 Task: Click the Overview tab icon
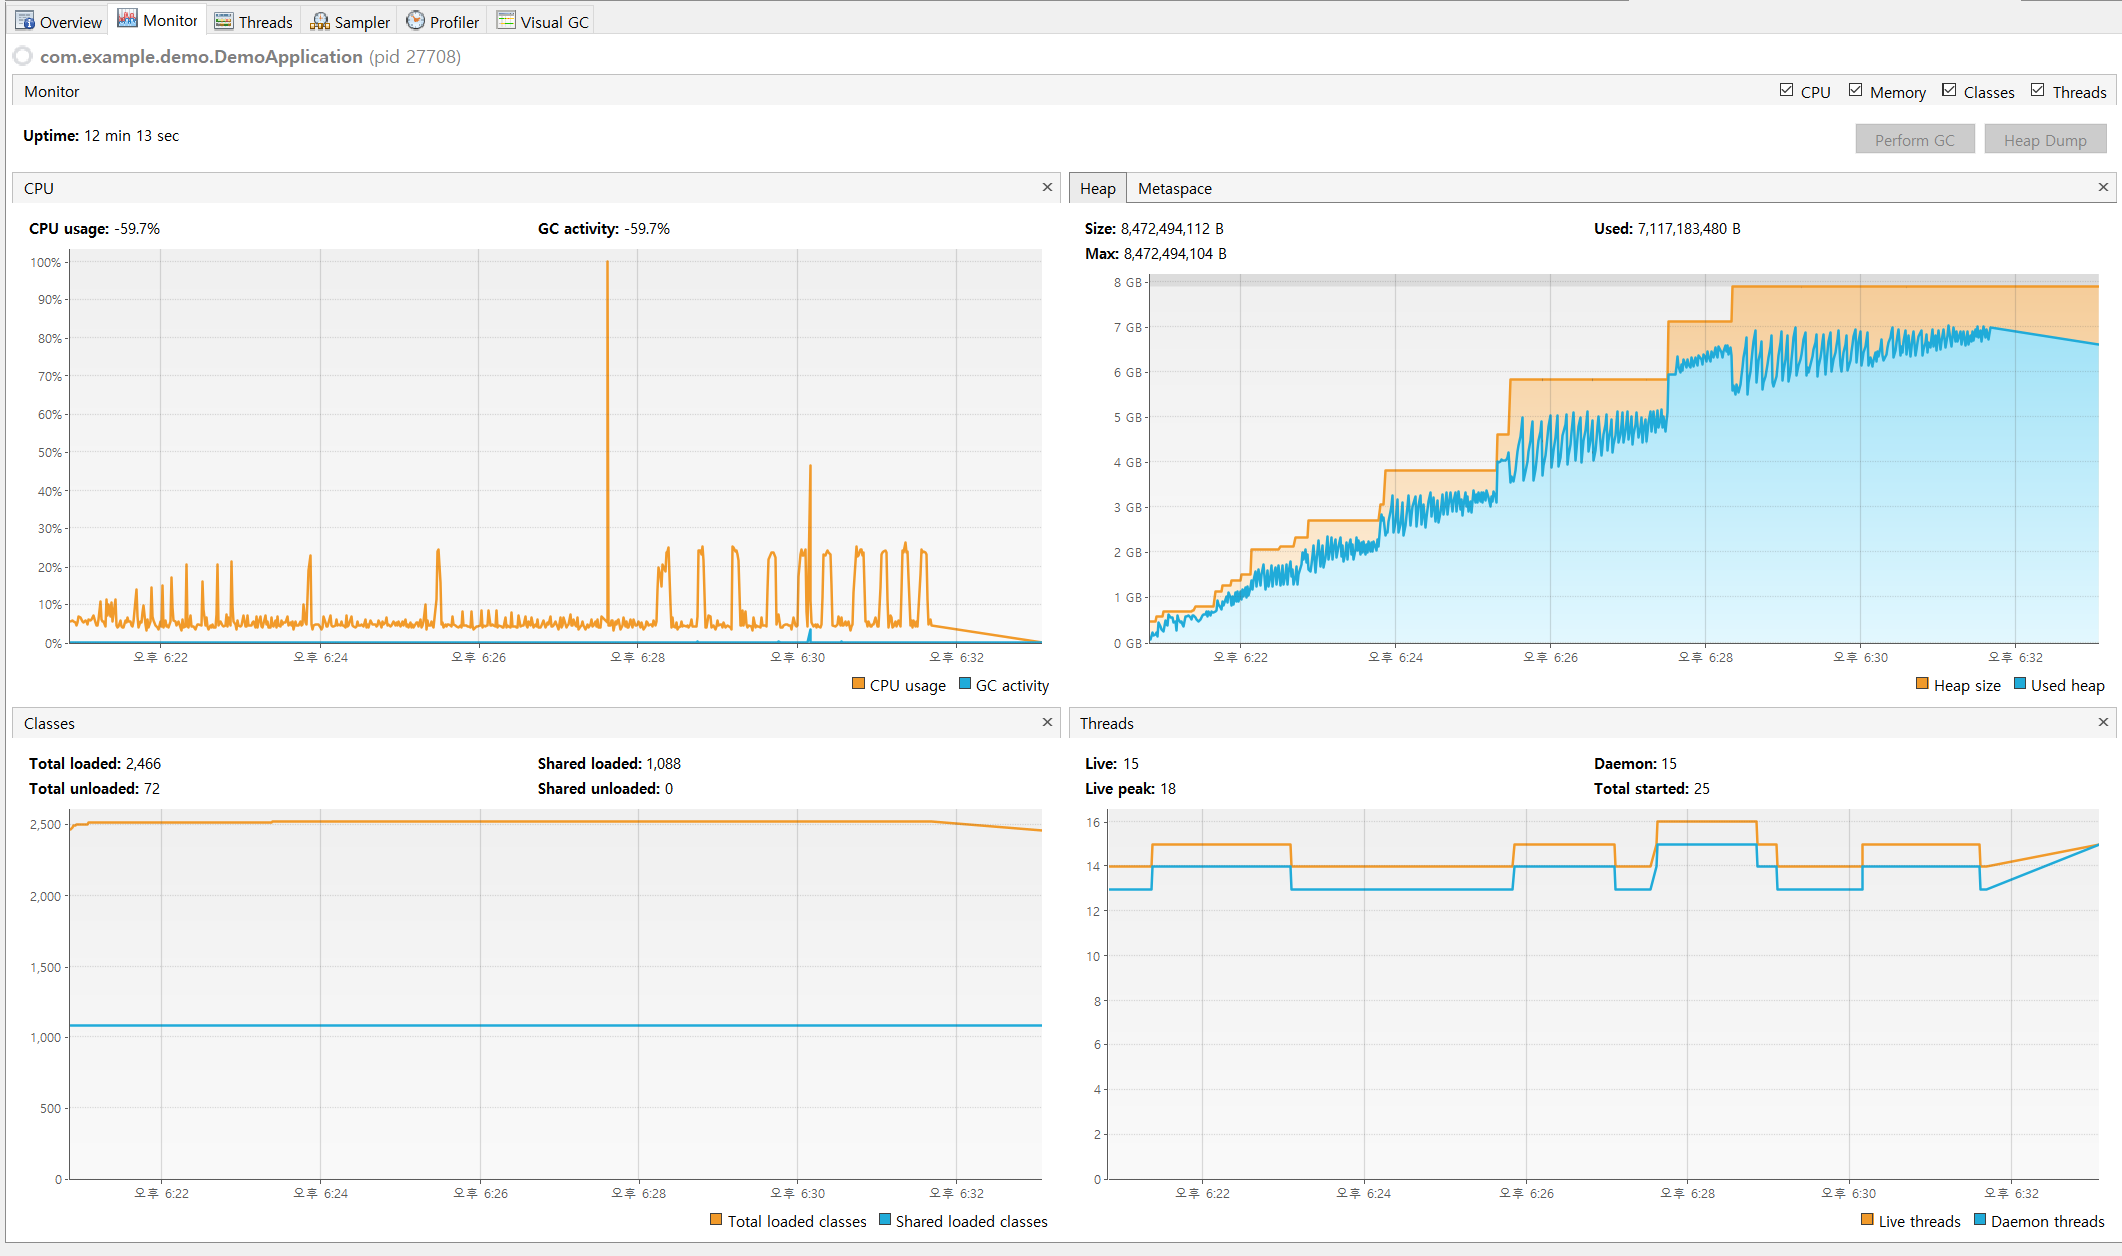pos(25,21)
